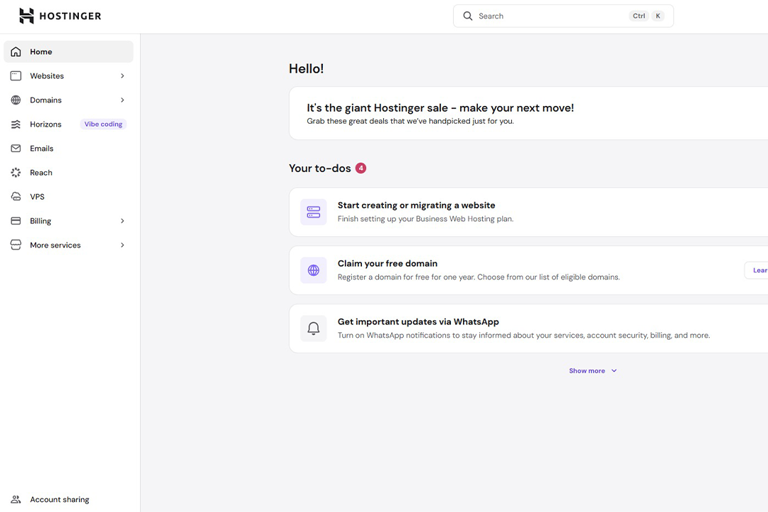Click the Billing card icon

[x=16, y=221]
